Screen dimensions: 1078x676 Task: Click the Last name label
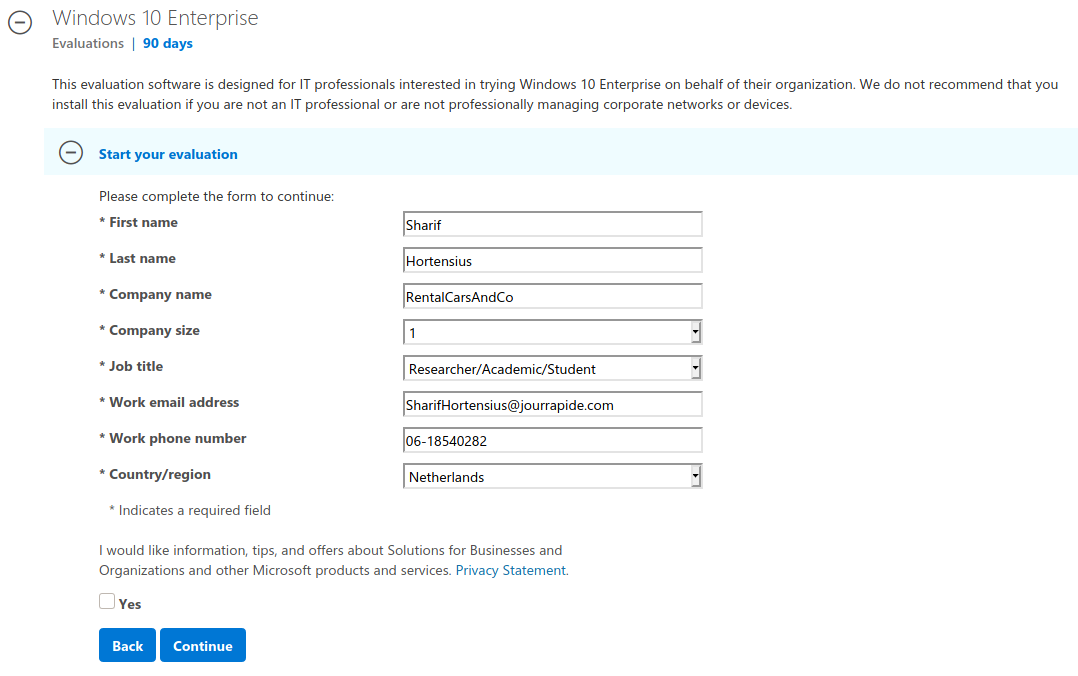pos(138,259)
